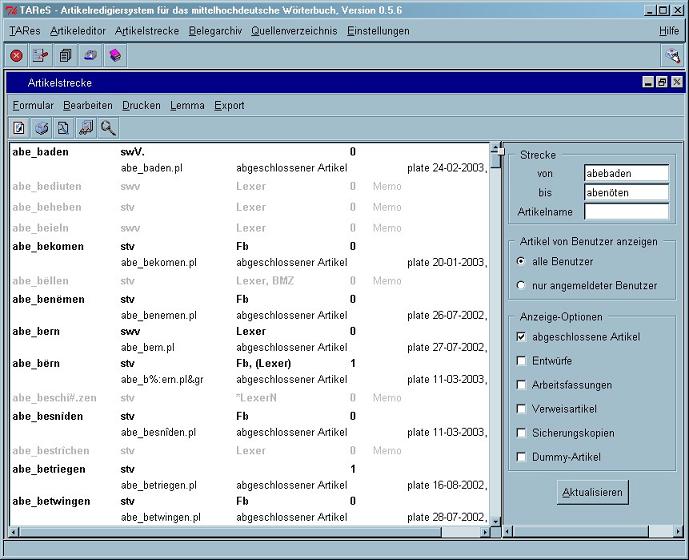Click the date 'plate 27-07-2002'
The image size is (689, 560).
446,347
